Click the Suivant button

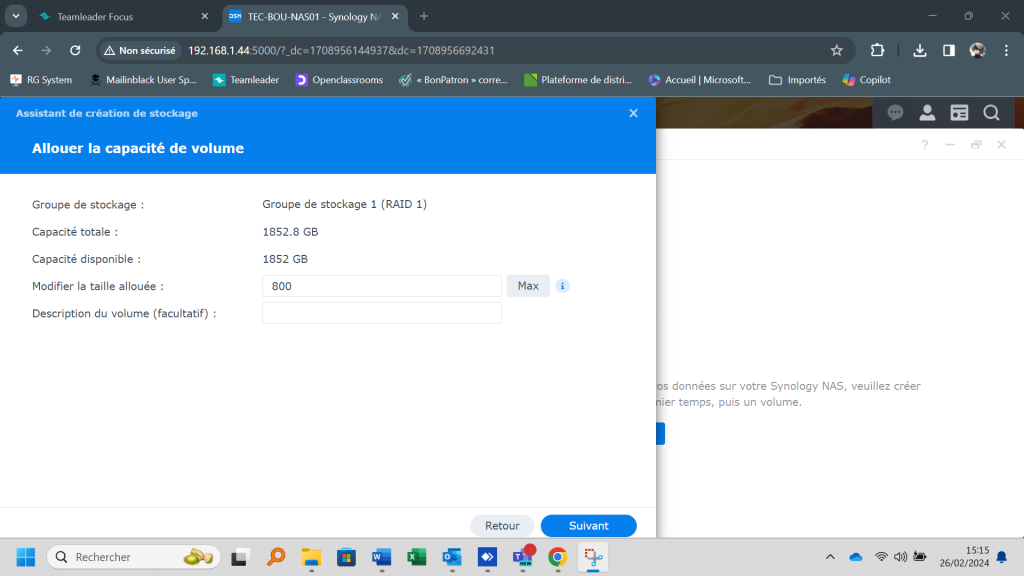coord(588,525)
